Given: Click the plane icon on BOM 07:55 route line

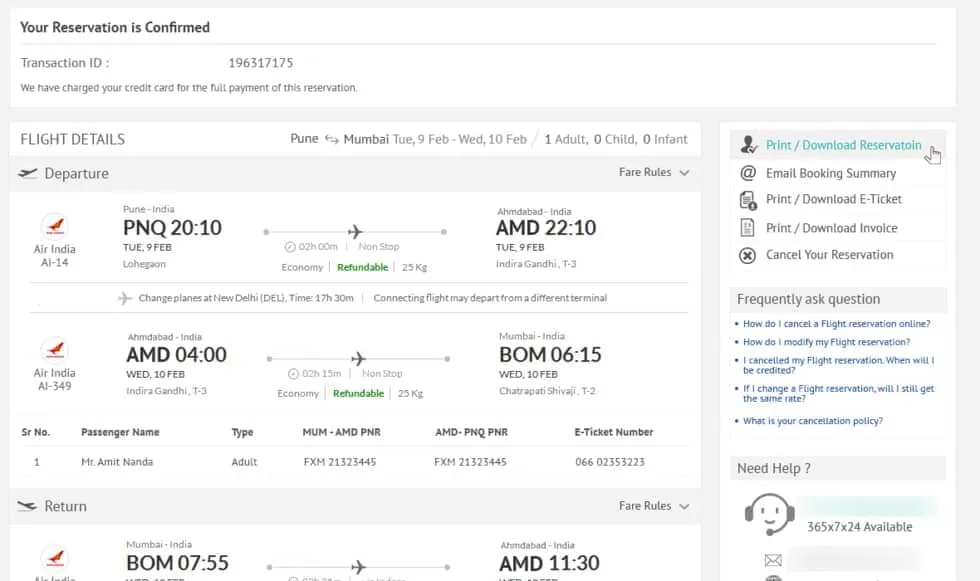Looking at the screenshot, I should (358, 567).
